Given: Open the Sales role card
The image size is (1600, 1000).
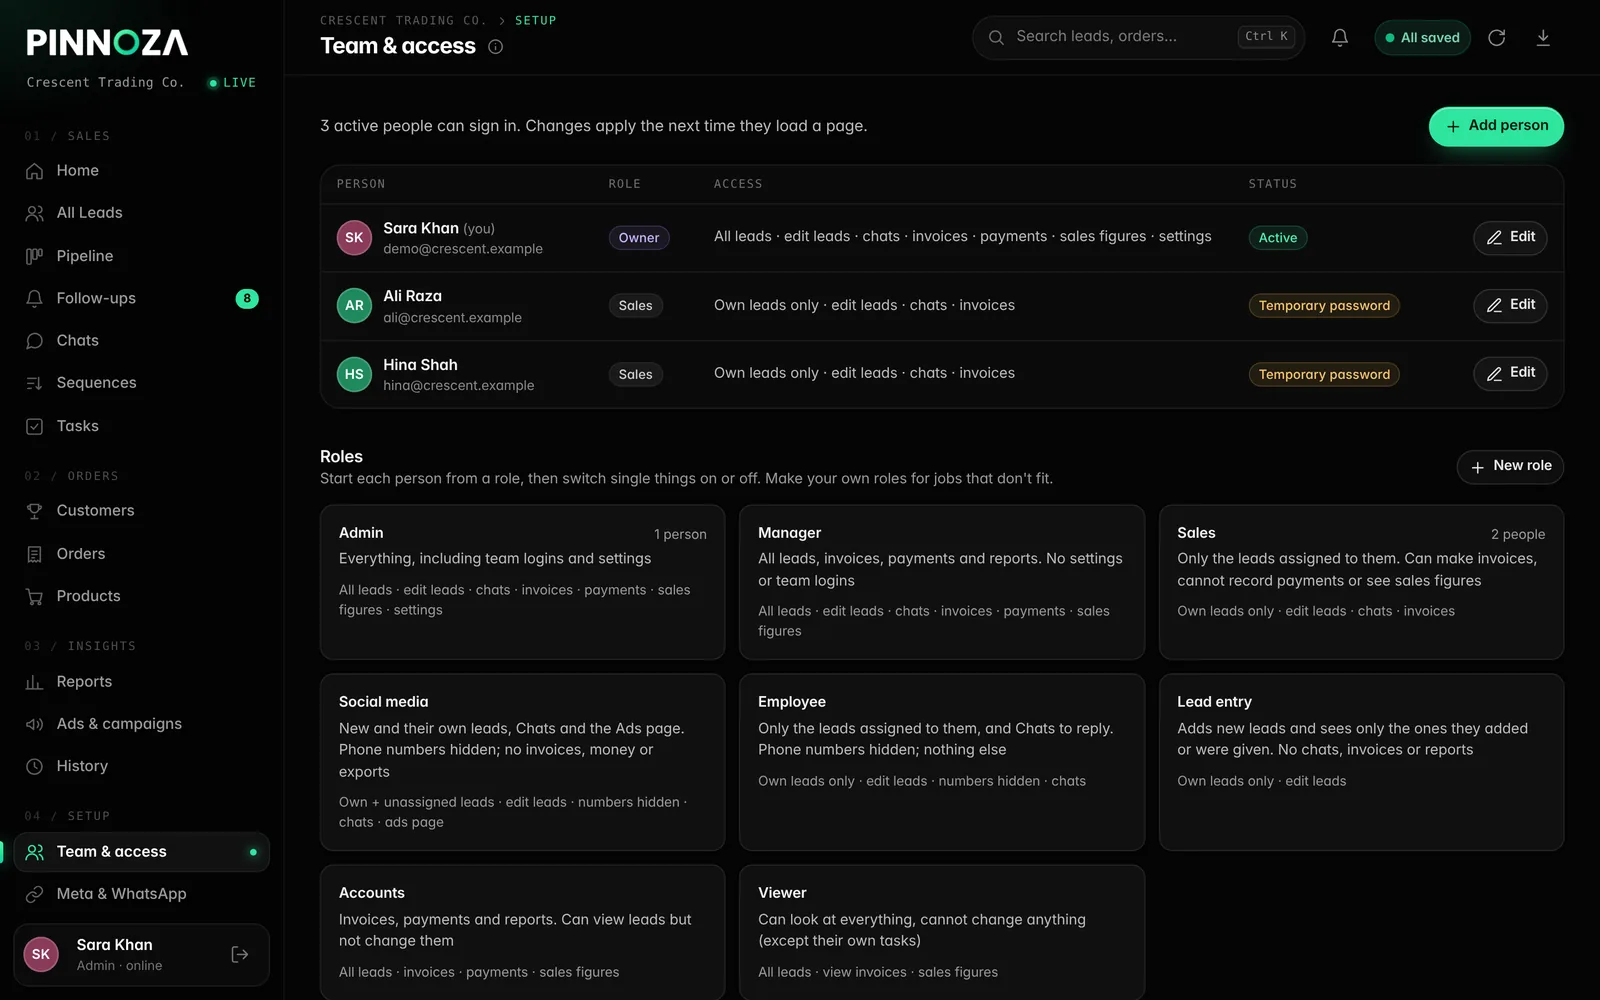Looking at the screenshot, I should tap(1361, 582).
